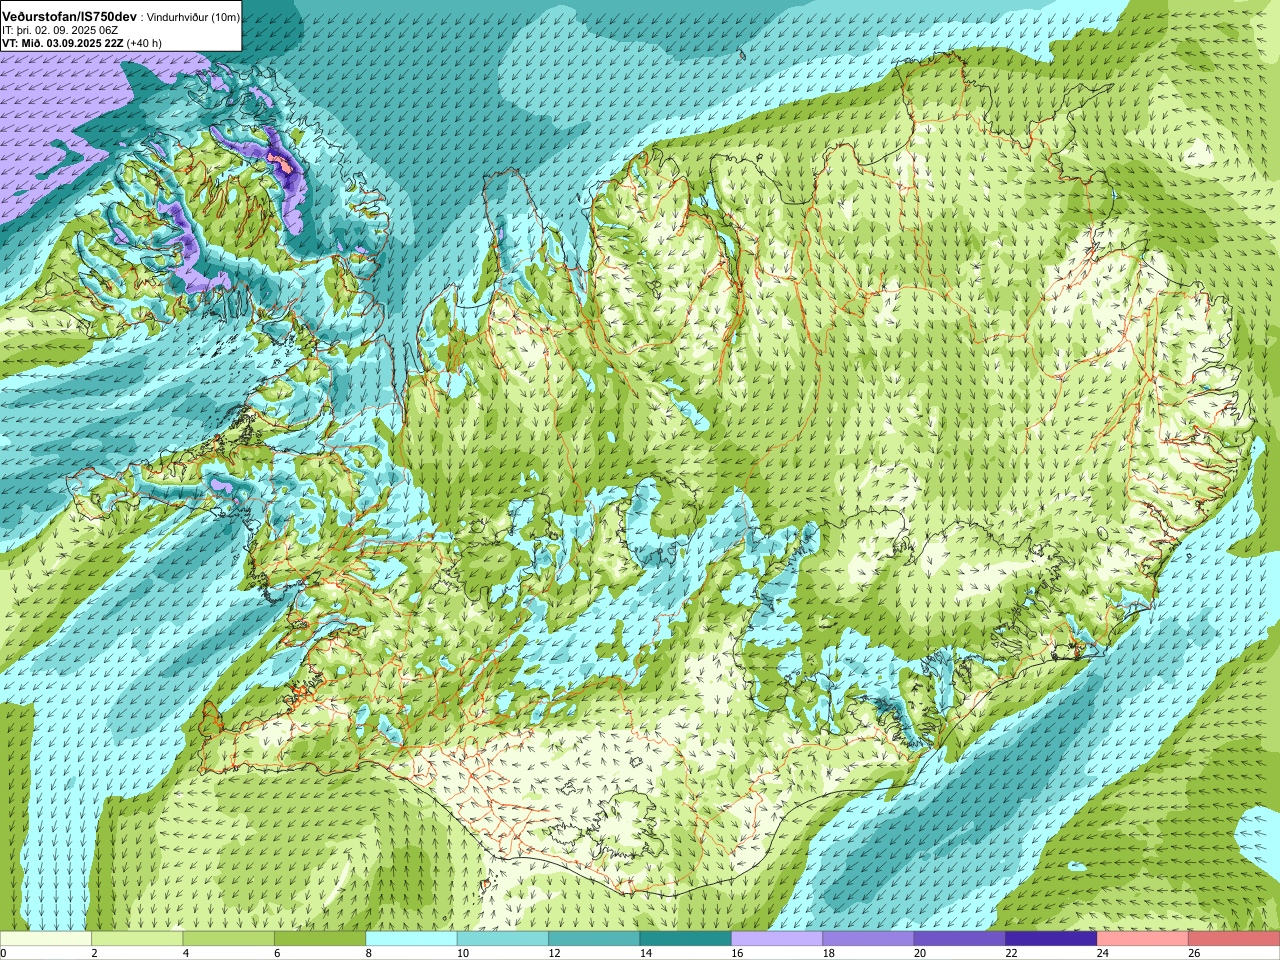Screen dimensions: 1280x960
Task: Click the 'VT: Mið. 03.09.2025 22Z' valid time
Action: pos(63,43)
